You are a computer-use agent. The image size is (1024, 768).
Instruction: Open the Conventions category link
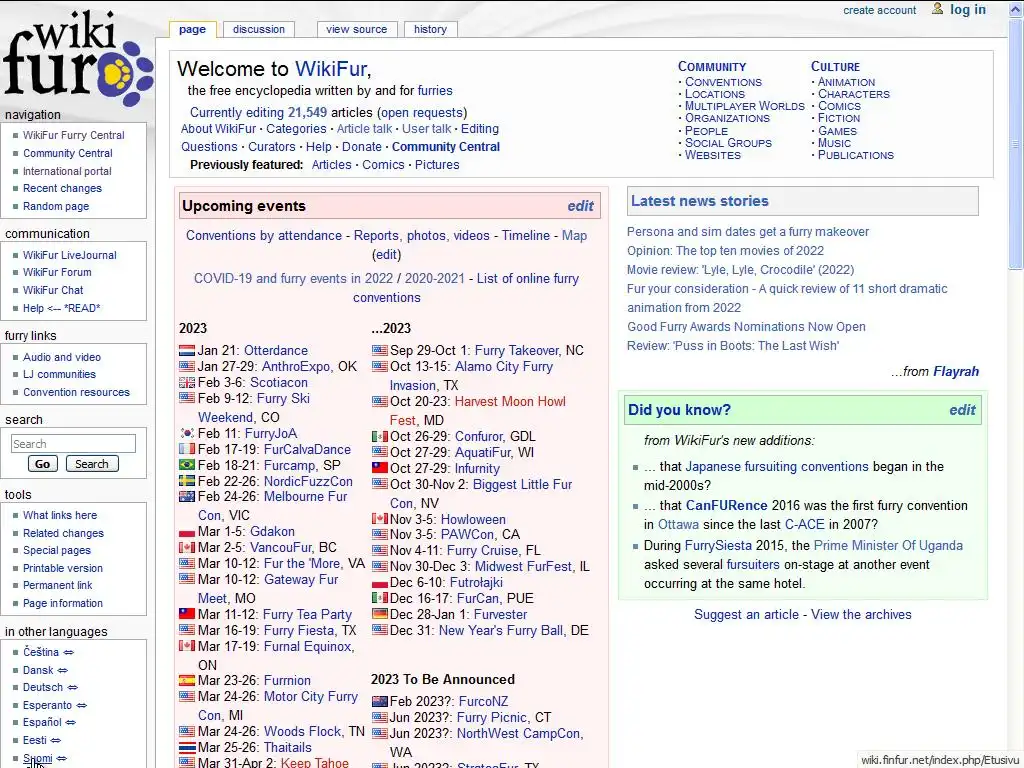pos(723,82)
